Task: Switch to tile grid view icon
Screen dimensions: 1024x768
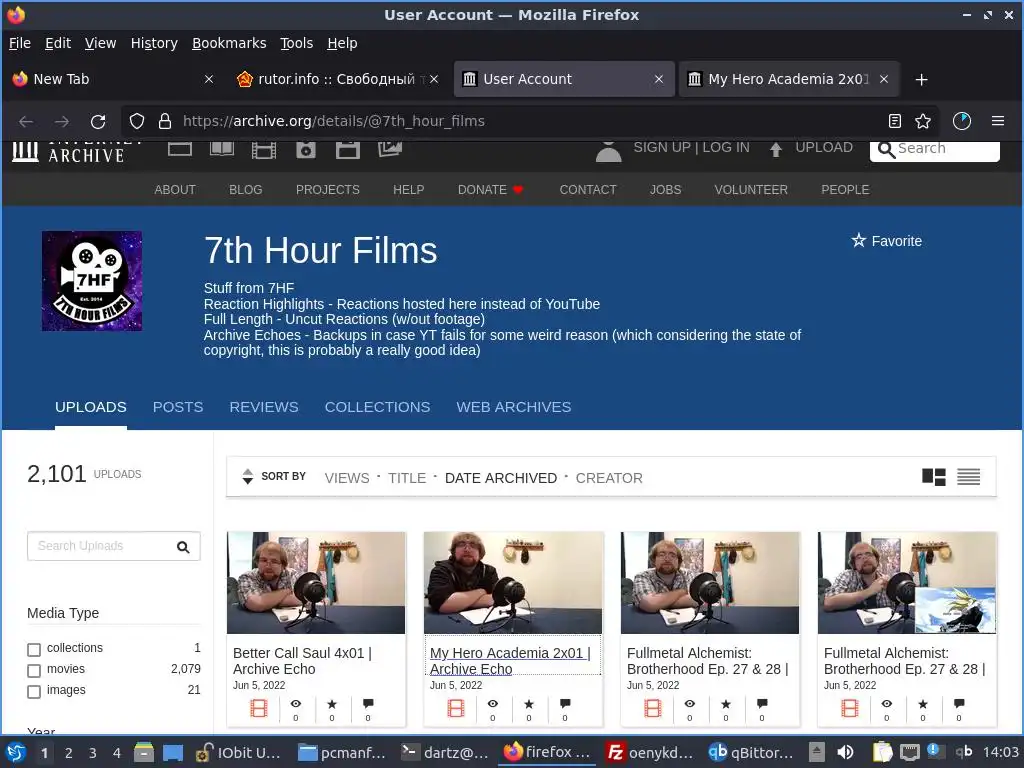Action: 934,477
